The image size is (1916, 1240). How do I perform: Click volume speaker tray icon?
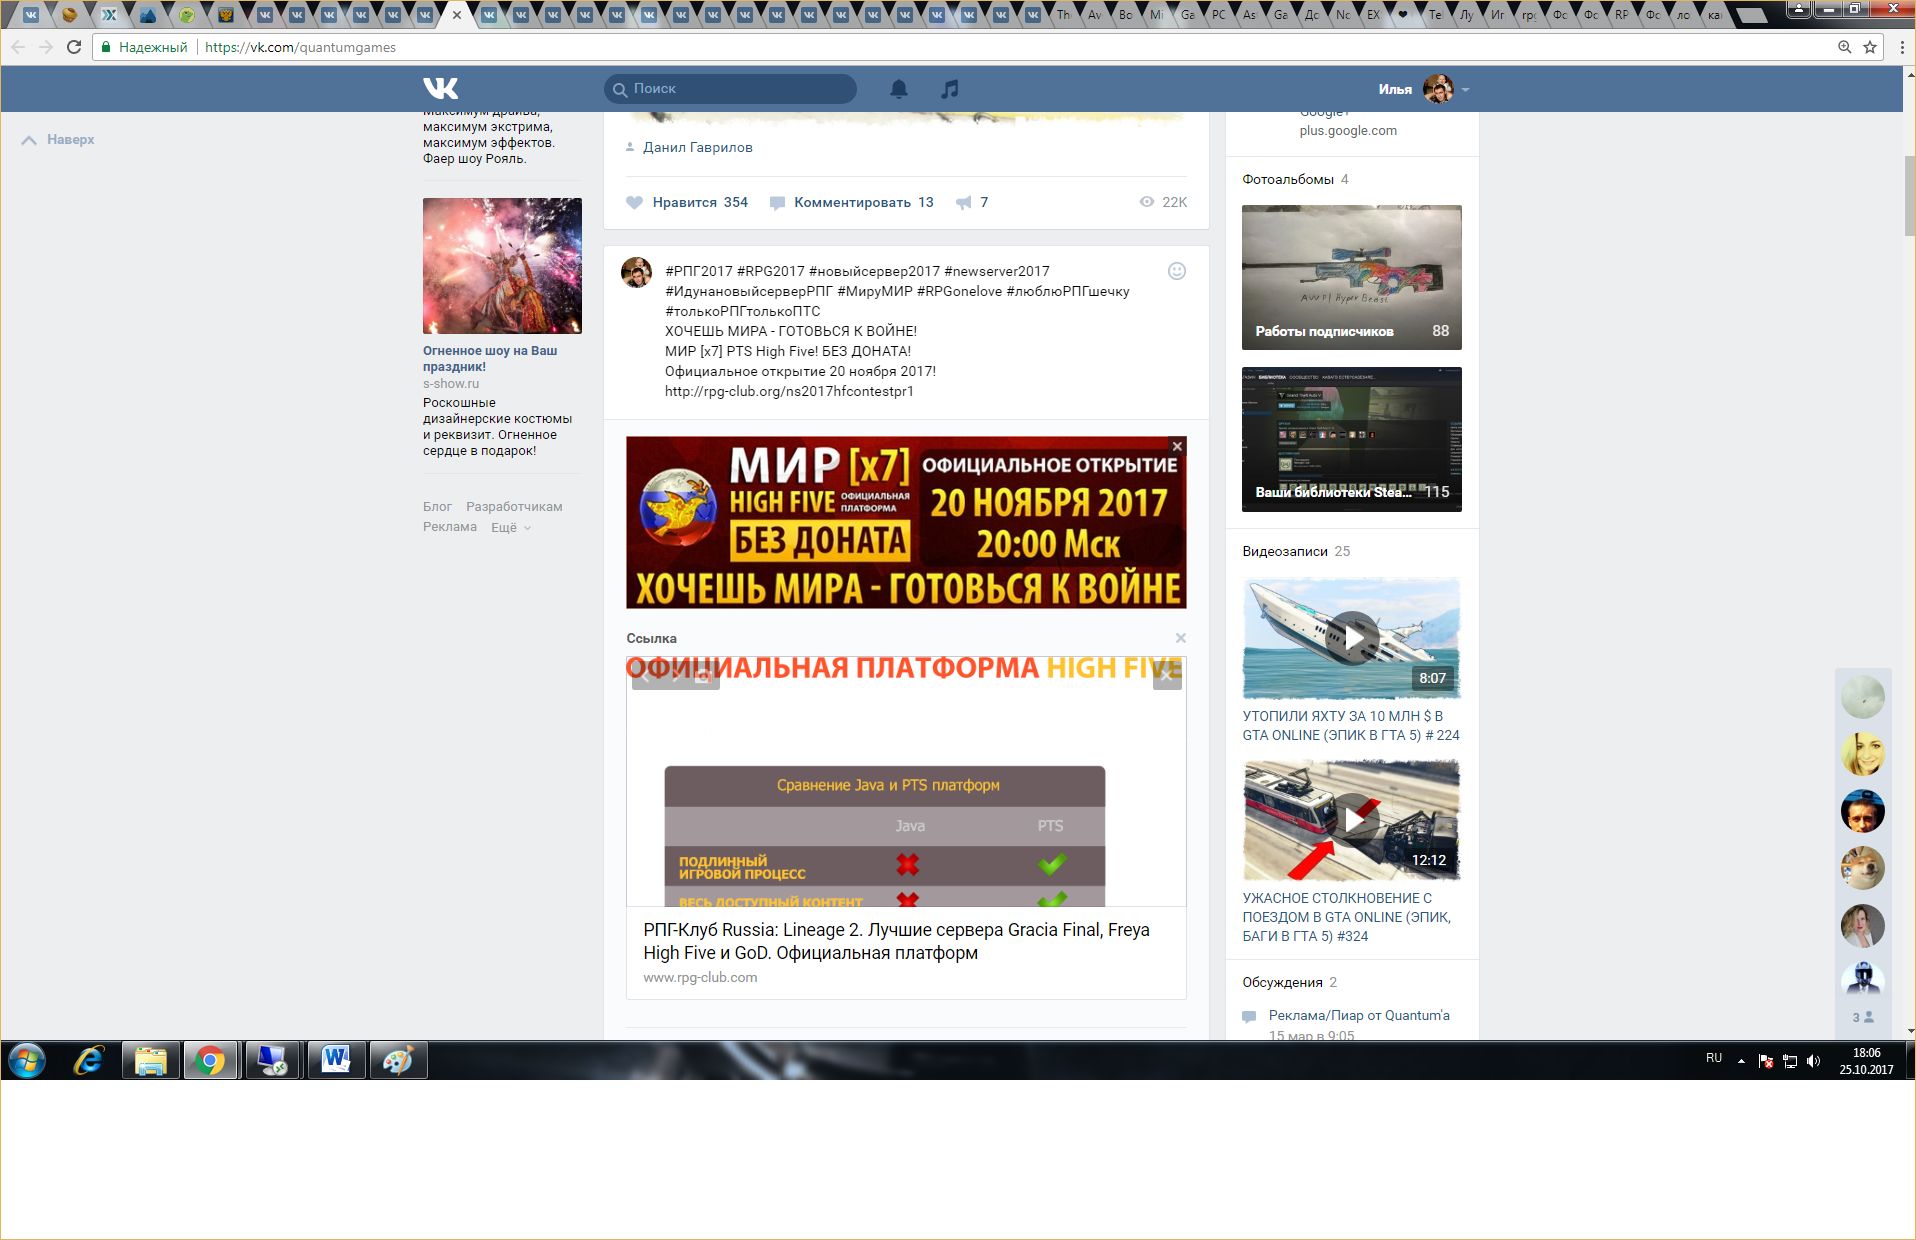1813,1061
